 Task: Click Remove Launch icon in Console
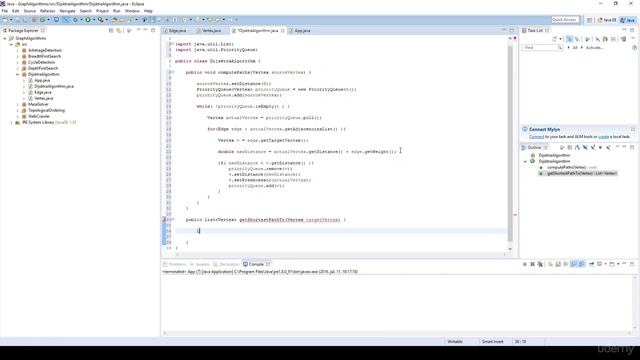coord(532,264)
